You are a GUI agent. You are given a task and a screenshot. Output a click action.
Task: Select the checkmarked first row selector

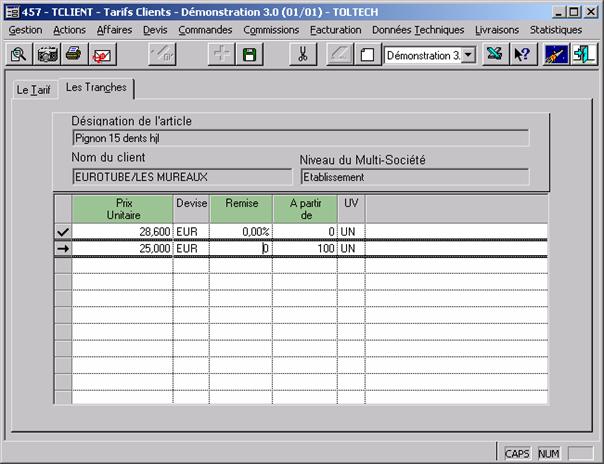tap(63, 231)
